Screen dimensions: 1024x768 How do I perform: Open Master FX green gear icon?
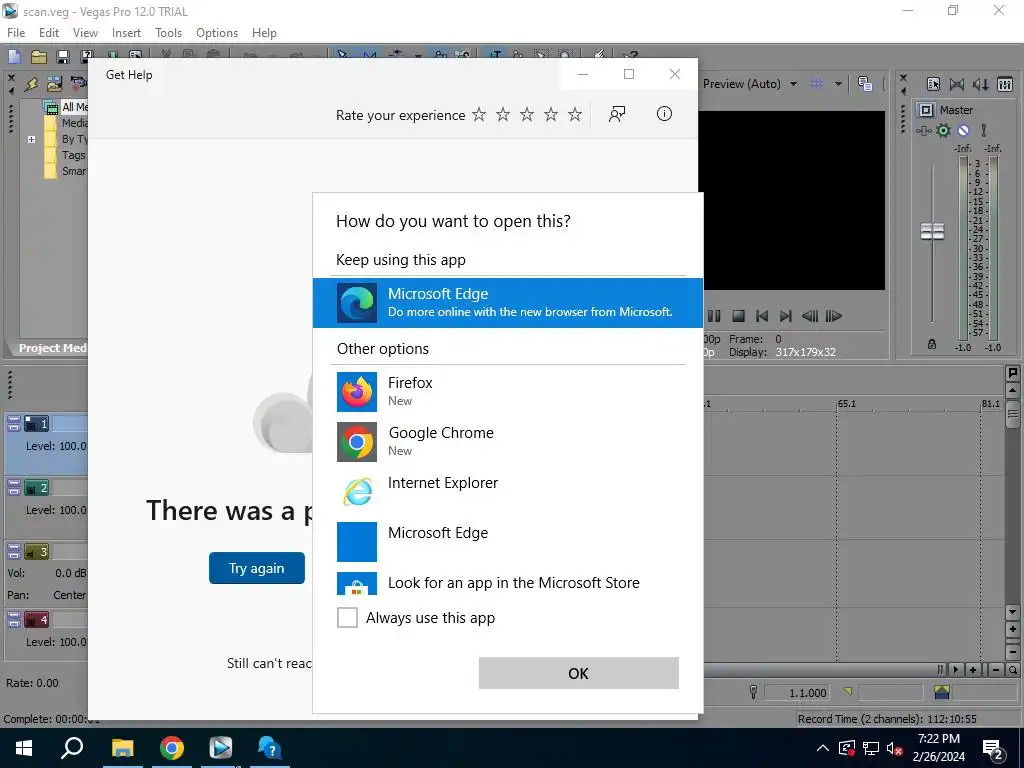click(x=944, y=131)
